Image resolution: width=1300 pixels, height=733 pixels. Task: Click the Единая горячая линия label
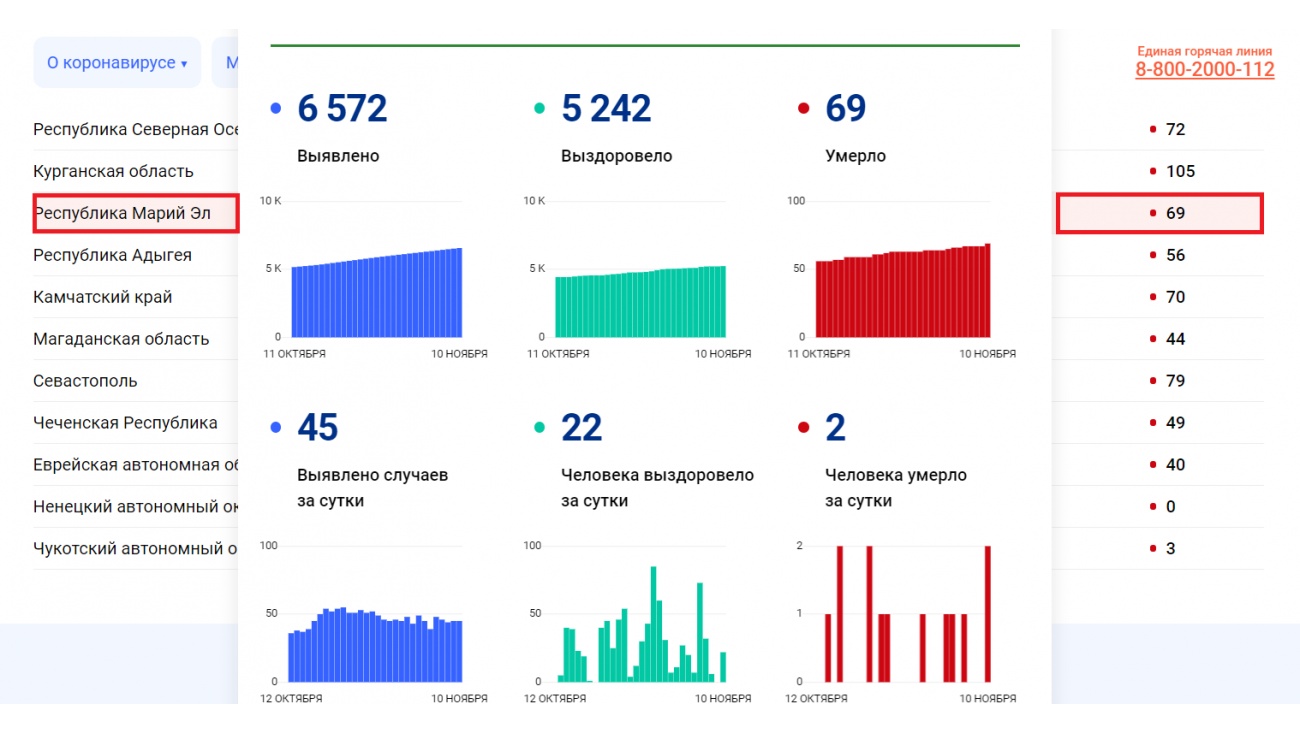pyautogui.click(x=1205, y=51)
